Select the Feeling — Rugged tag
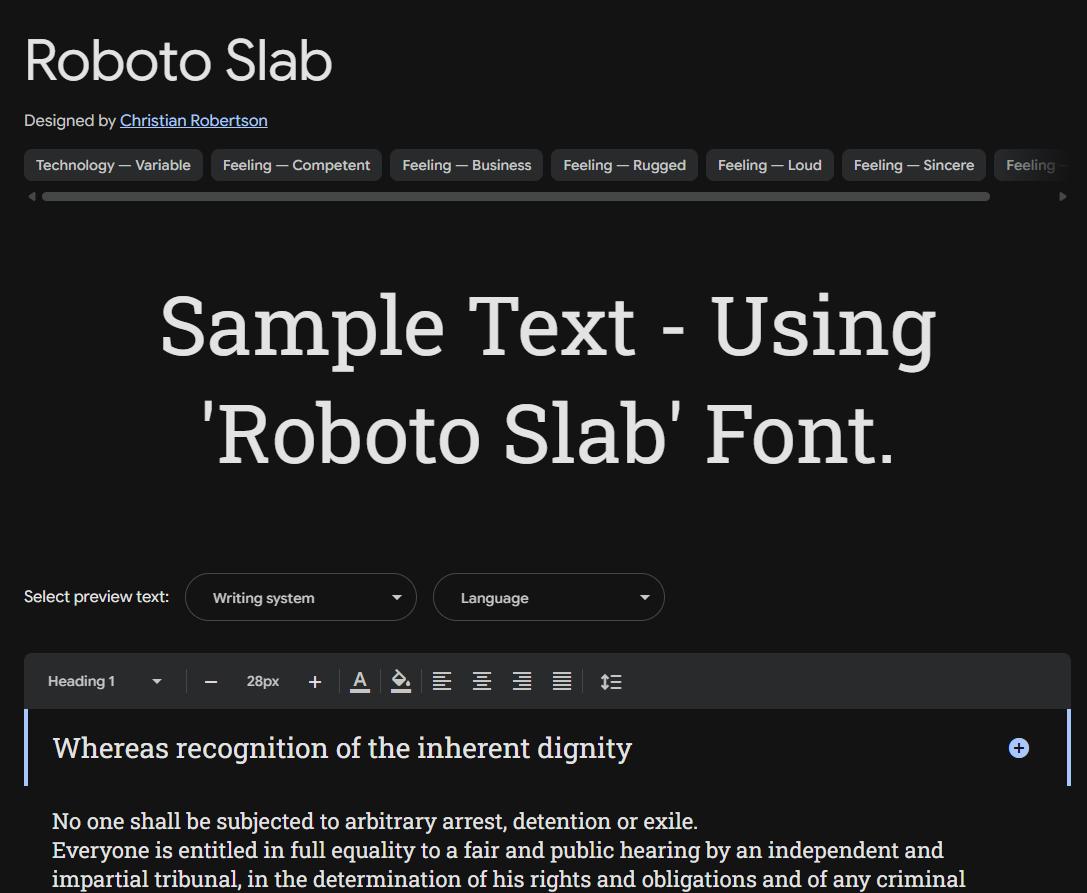 coord(625,165)
